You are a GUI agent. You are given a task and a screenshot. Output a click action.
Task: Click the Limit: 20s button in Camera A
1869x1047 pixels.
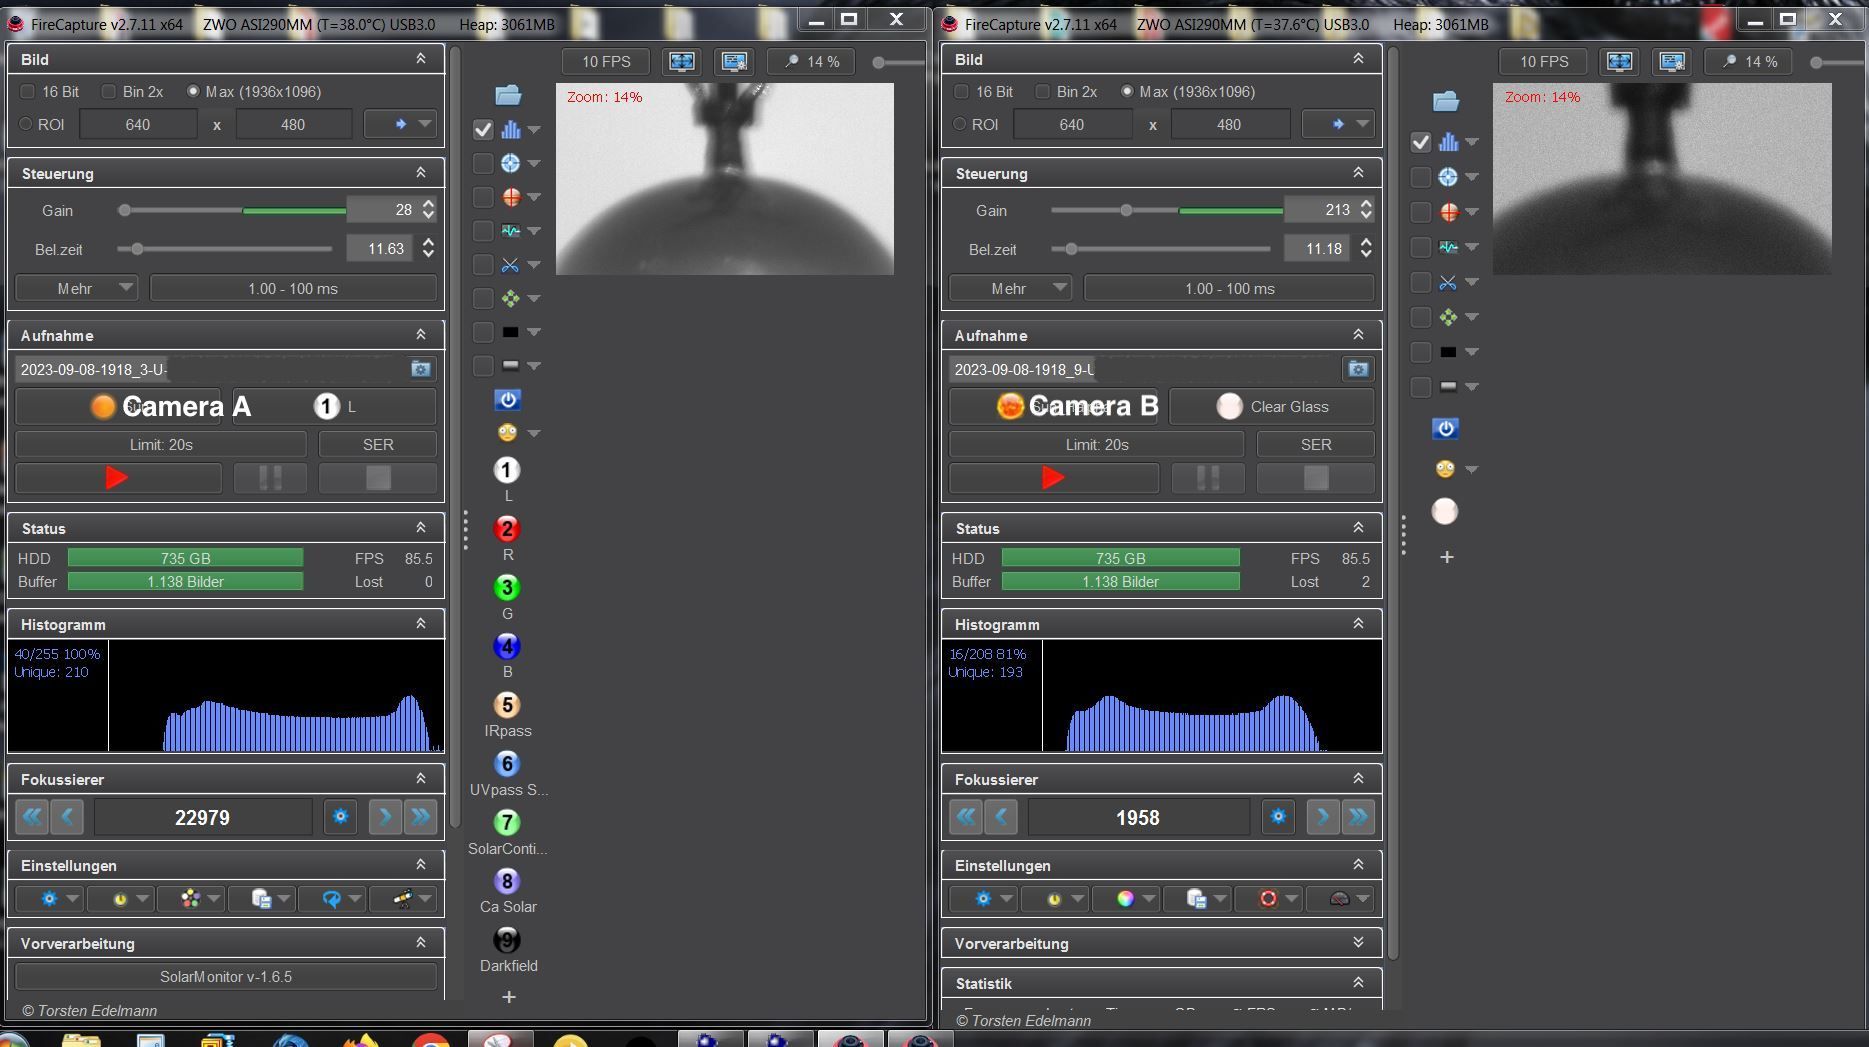click(x=161, y=444)
